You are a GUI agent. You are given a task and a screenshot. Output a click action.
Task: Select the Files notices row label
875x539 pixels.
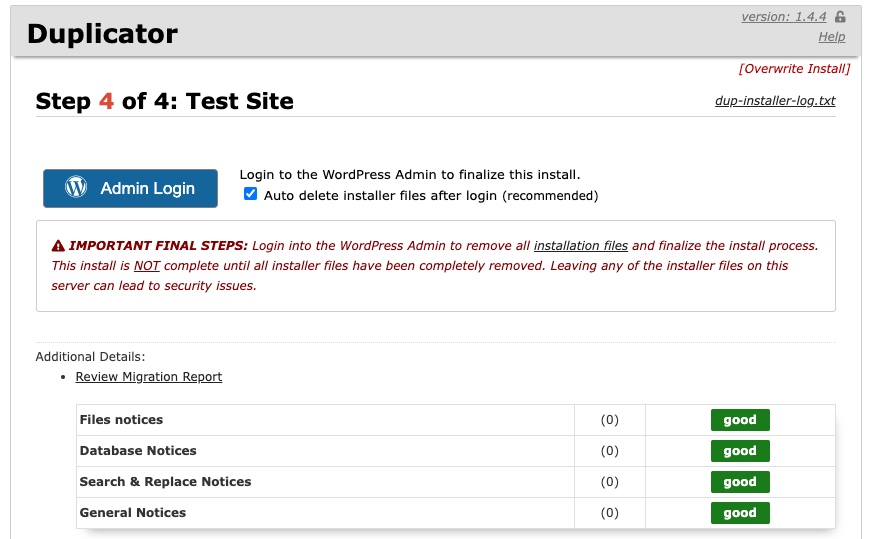[x=121, y=420]
